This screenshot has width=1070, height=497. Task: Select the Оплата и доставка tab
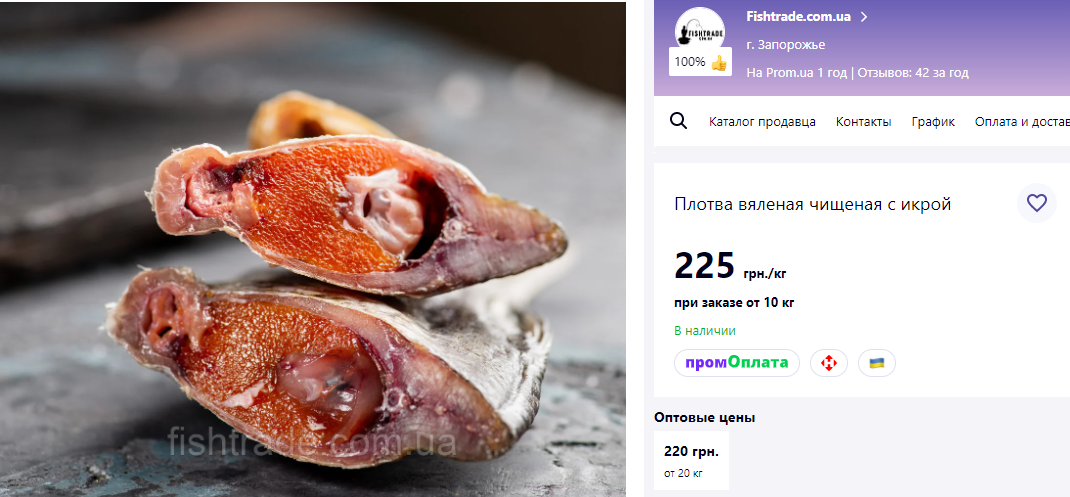pos(1022,122)
